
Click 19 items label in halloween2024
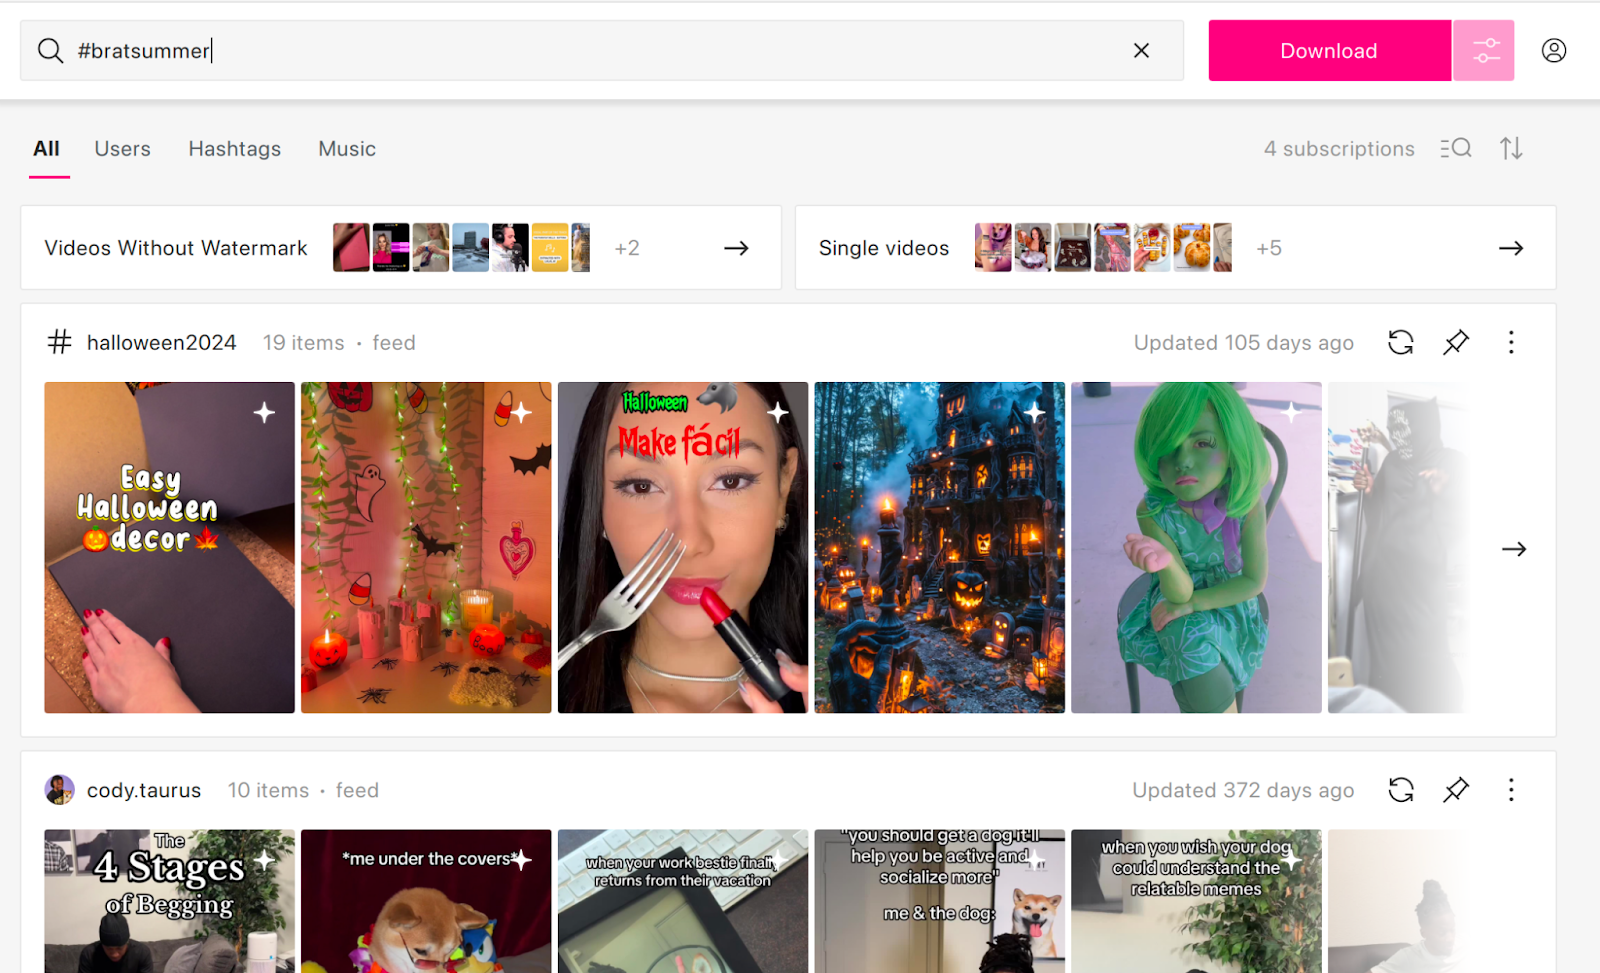tap(304, 343)
